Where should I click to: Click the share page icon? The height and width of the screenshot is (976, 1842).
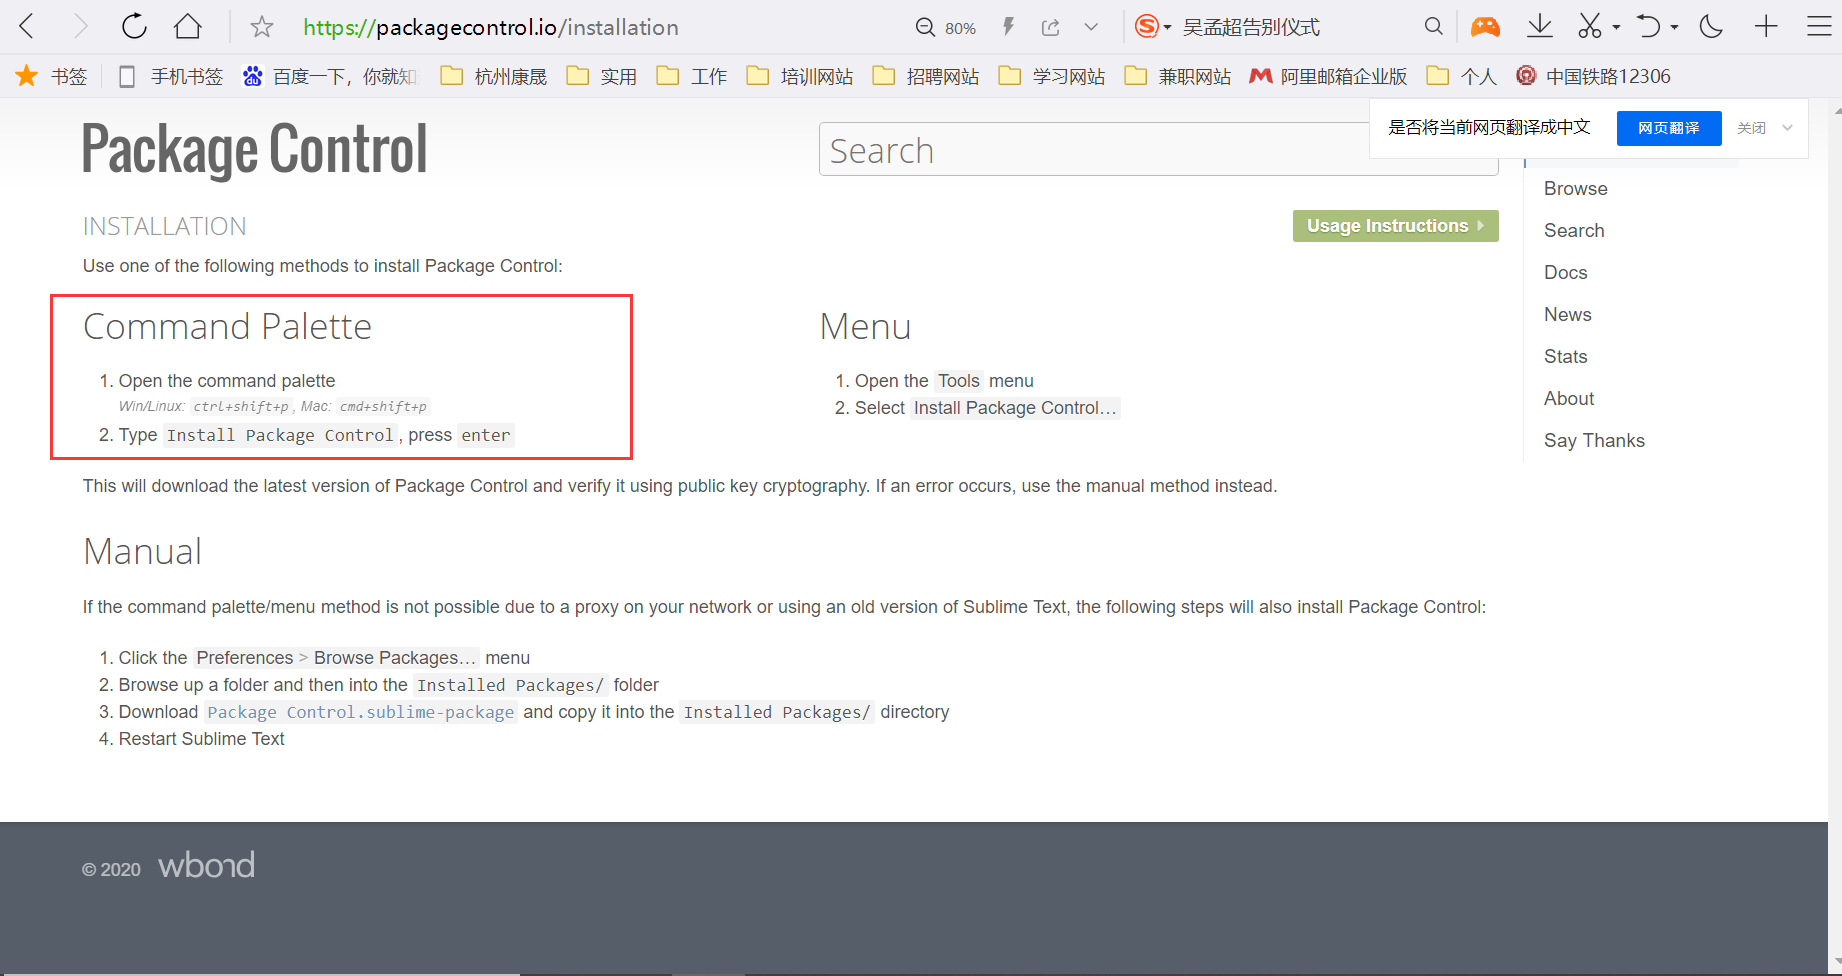1051,27
